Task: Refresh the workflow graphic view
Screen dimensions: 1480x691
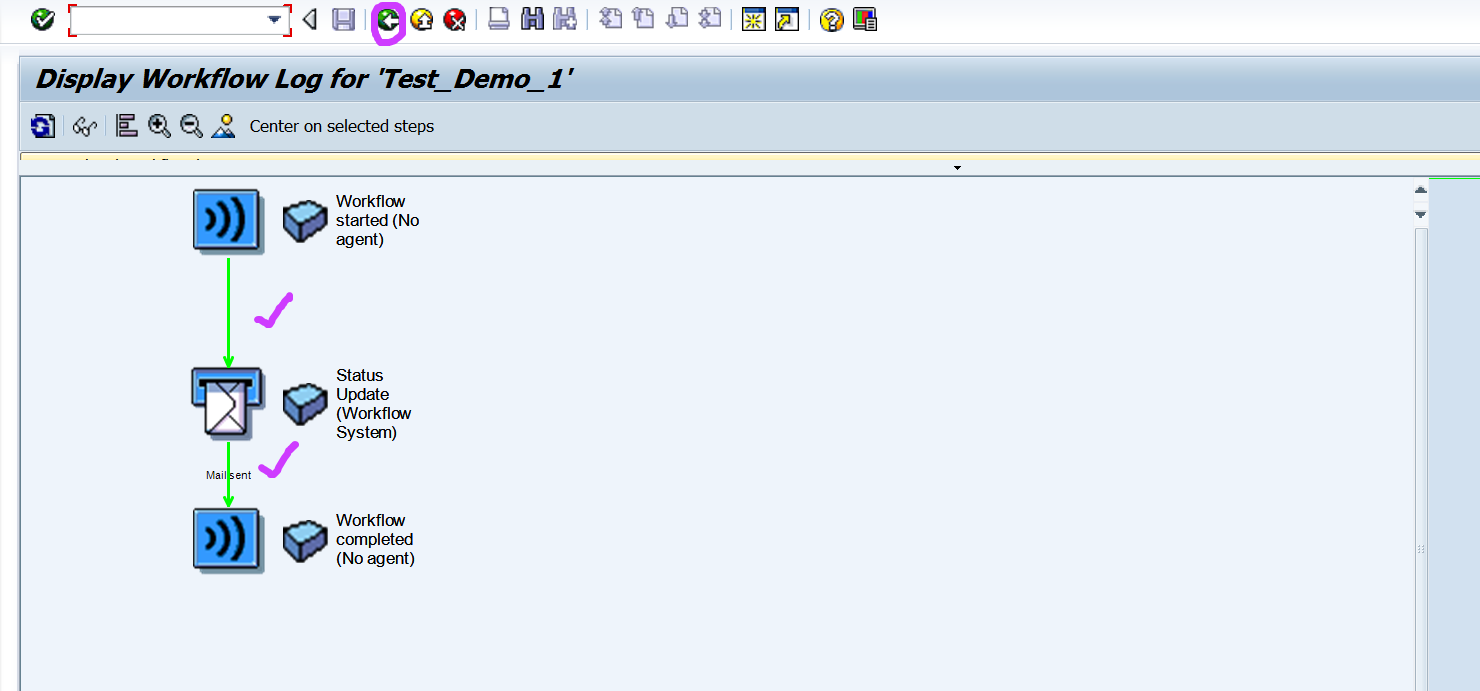Action: click(x=41, y=126)
